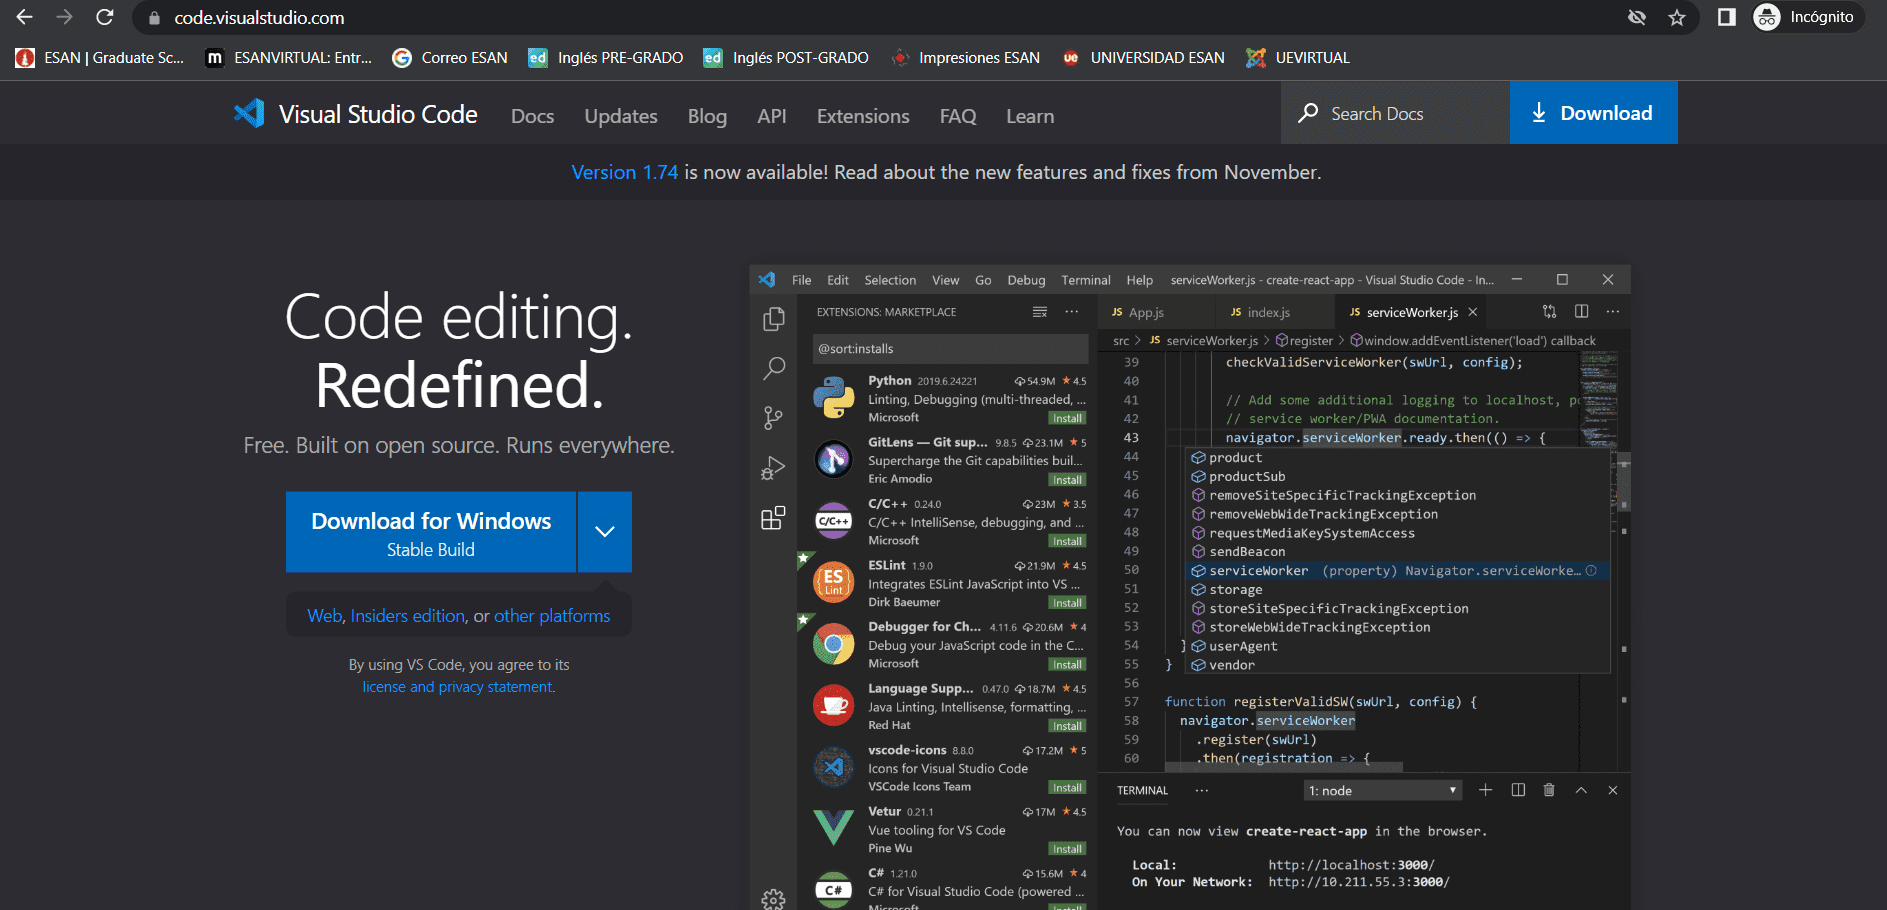Open the Learn nav item
Image resolution: width=1887 pixels, height=910 pixels.
[x=1030, y=116]
